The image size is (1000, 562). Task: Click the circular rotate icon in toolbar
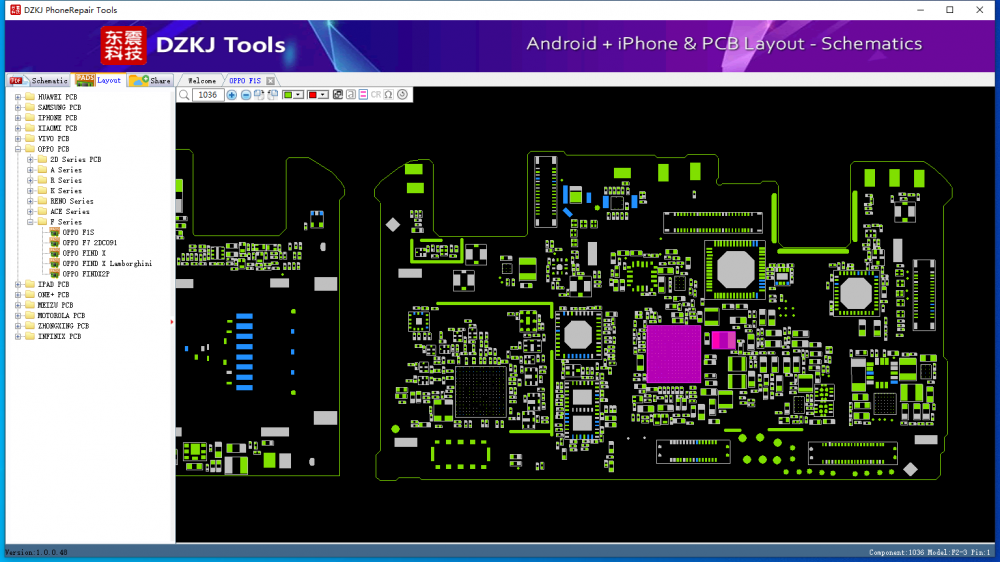coord(402,95)
